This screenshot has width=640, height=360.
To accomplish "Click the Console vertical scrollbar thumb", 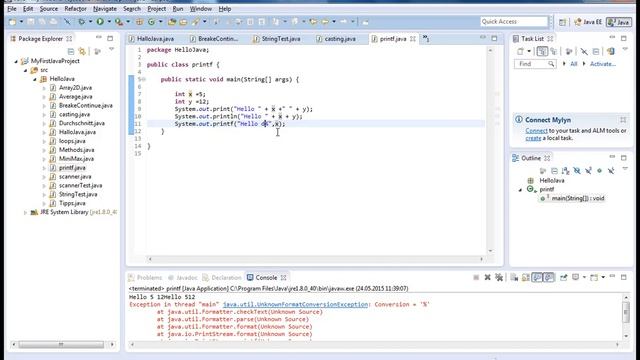I will tap(626, 313).
